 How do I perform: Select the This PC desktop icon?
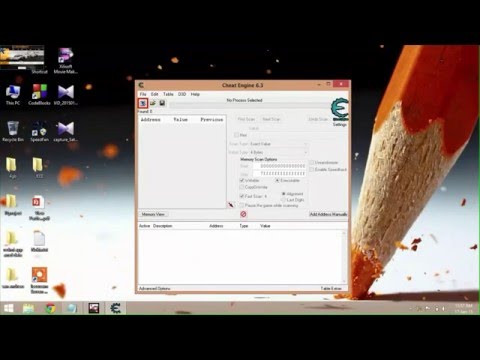point(13,95)
